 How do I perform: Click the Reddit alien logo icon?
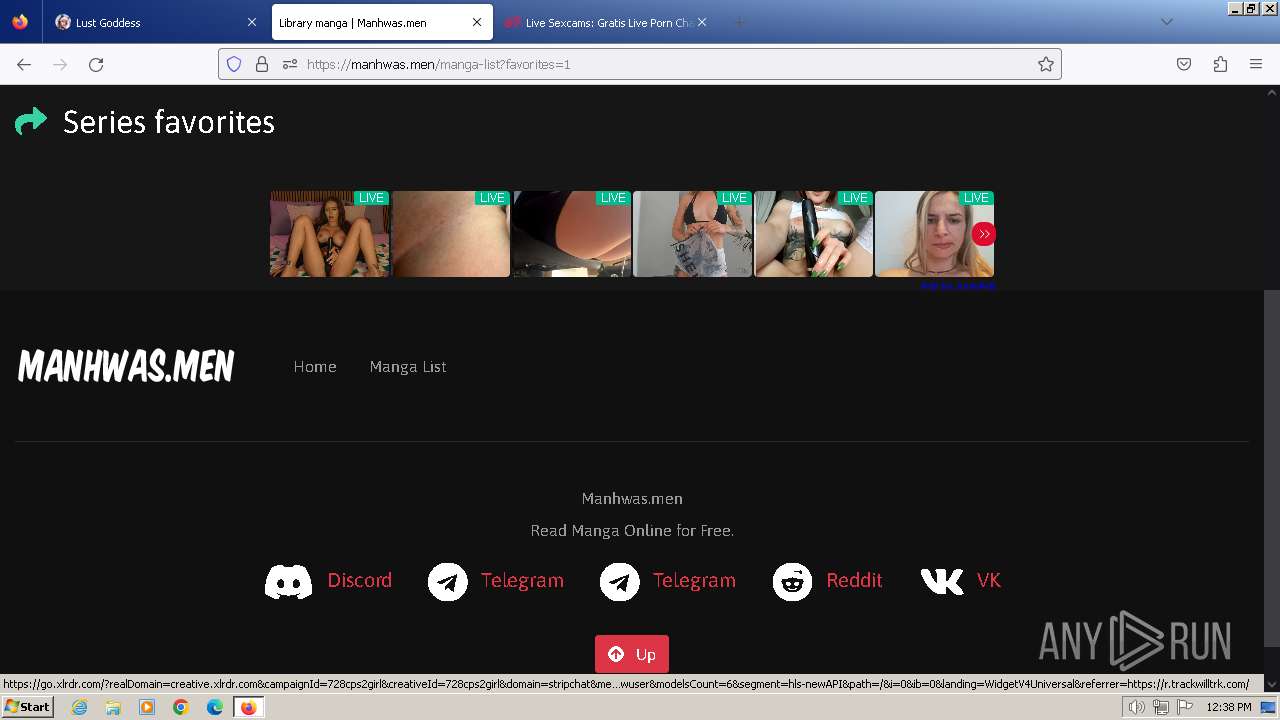[793, 581]
